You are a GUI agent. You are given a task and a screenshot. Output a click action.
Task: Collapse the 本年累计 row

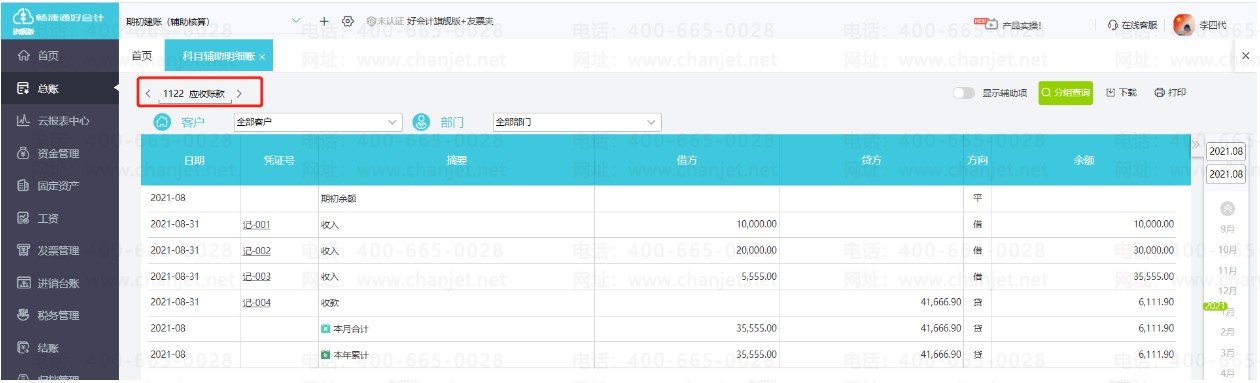pos(325,354)
